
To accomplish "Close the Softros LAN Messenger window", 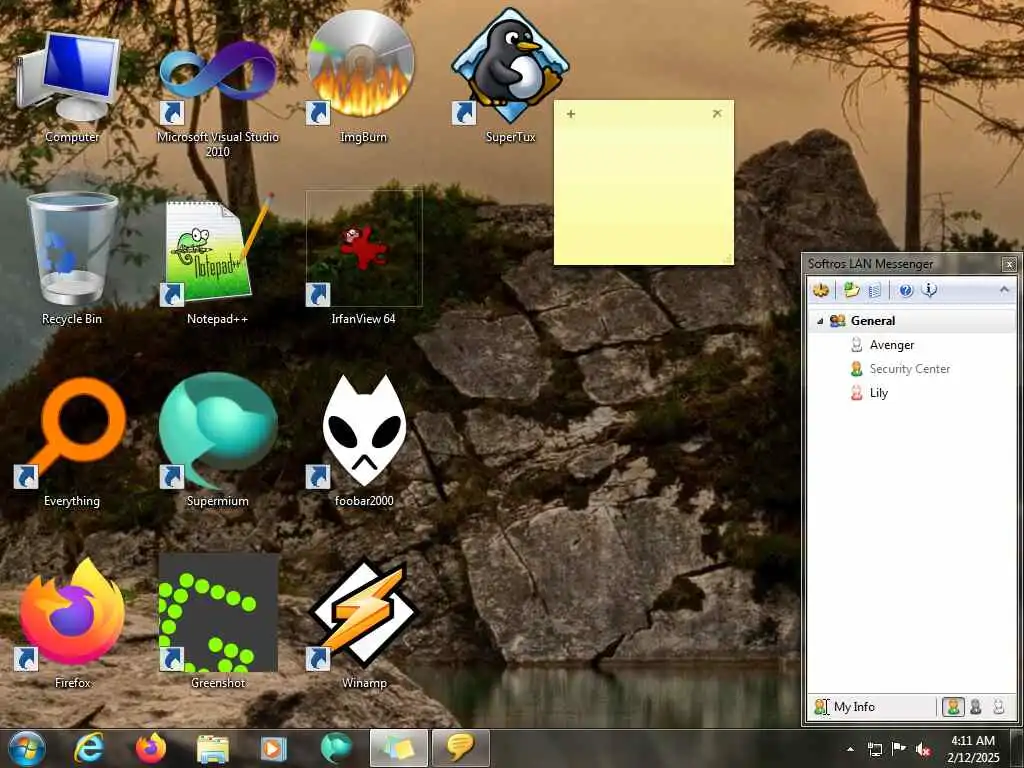I will click(1009, 264).
